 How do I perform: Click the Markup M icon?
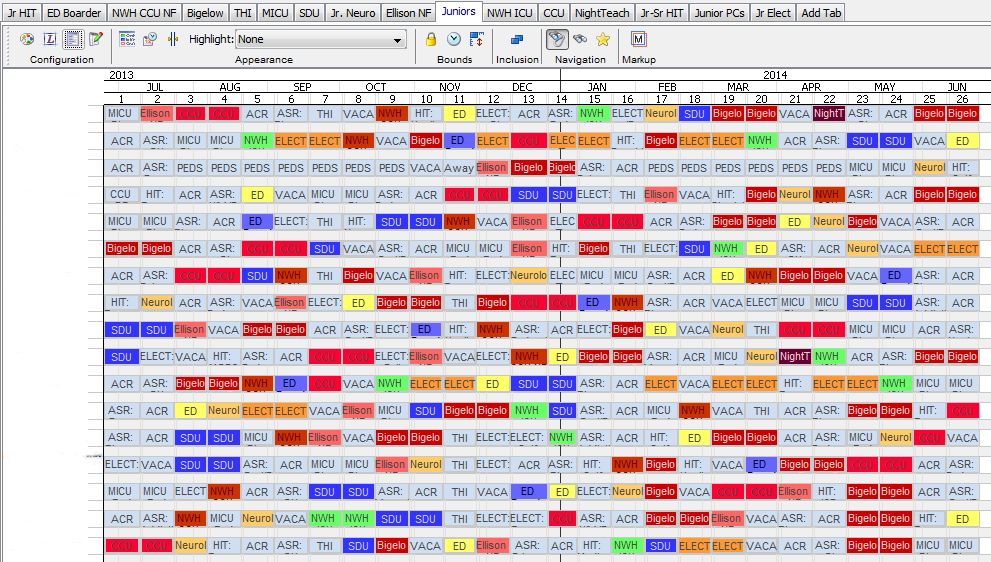coord(639,39)
